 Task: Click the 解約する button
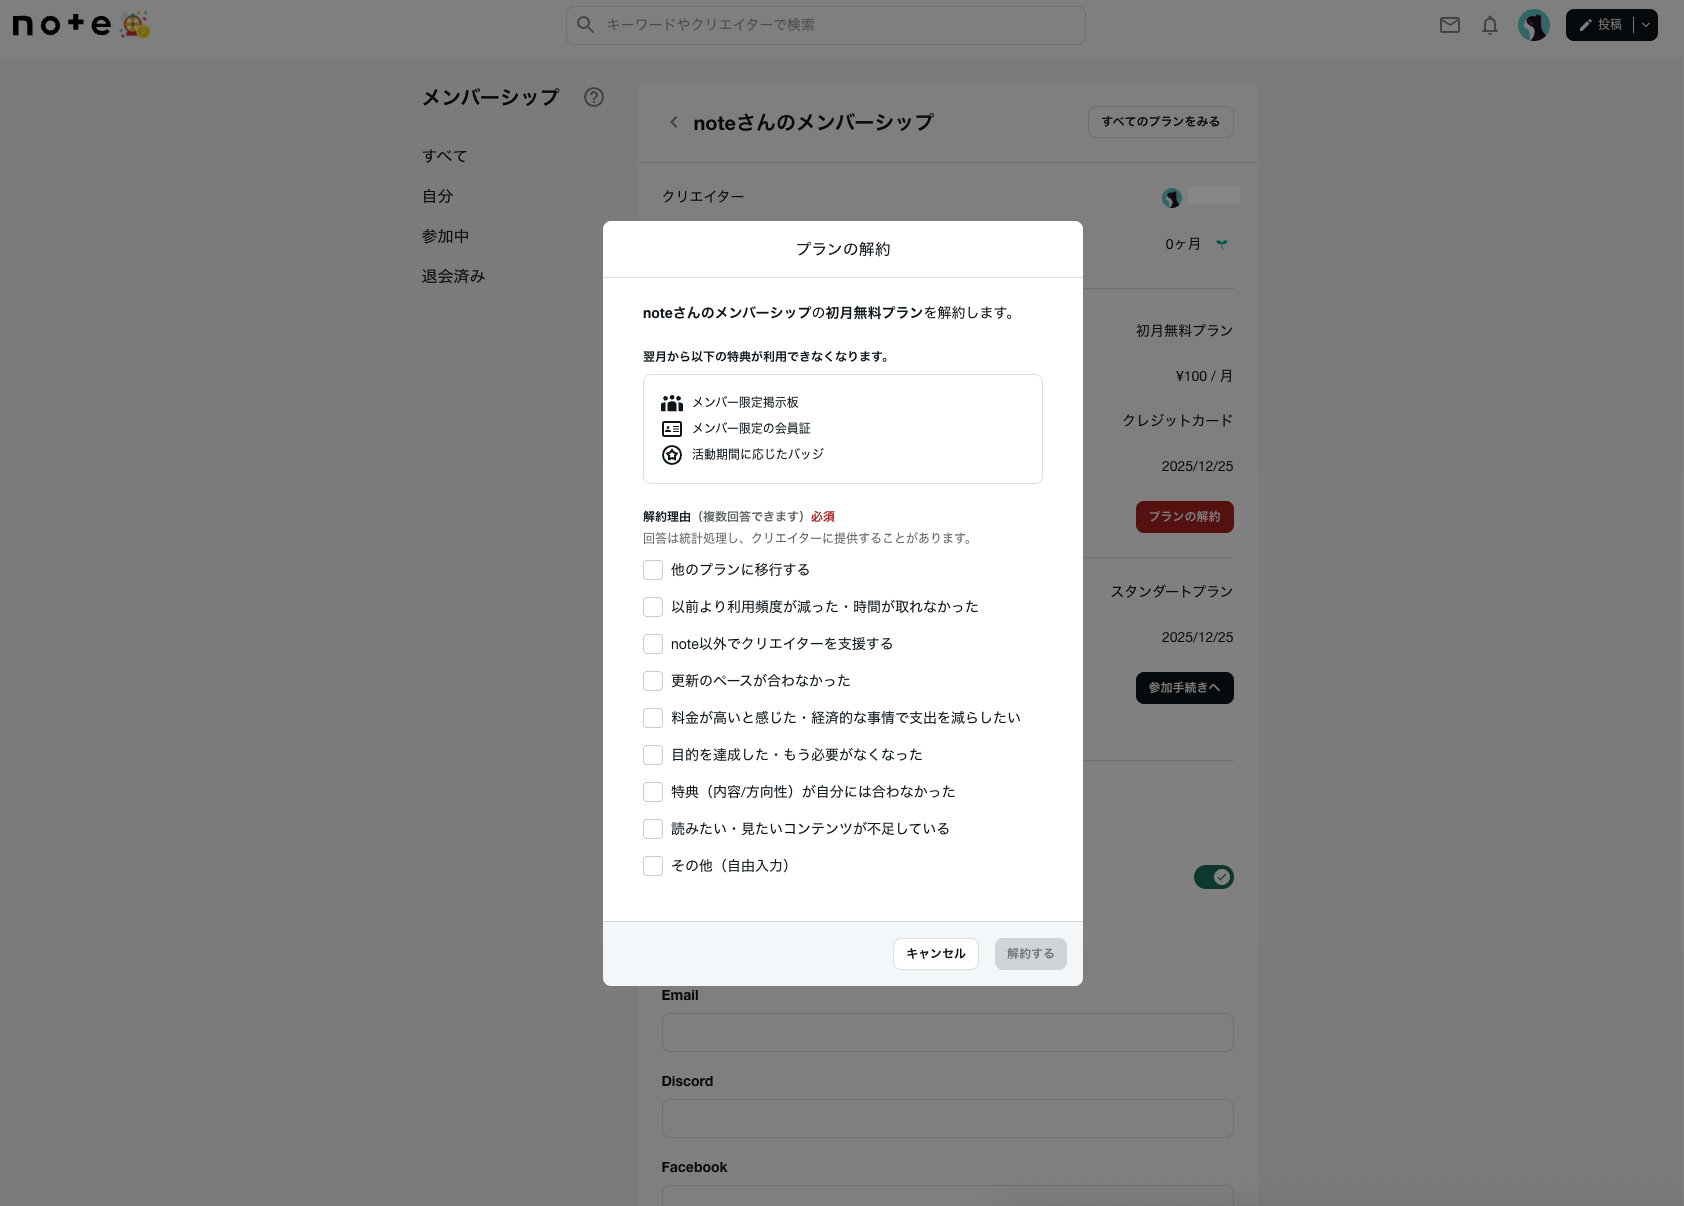(1031, 954)
